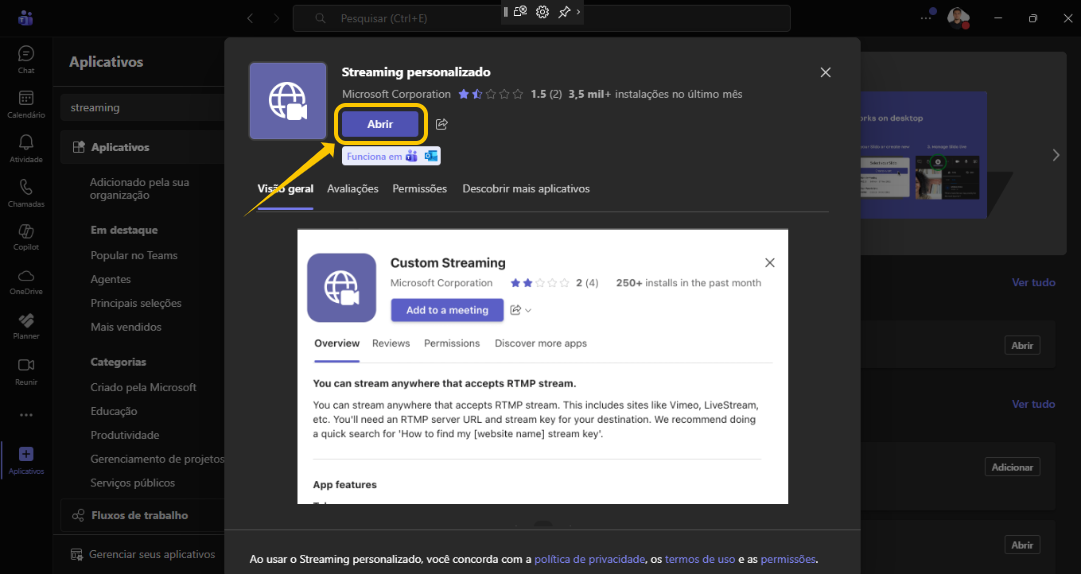This screenshot has height=574, width=1081.
Task: Open Settings and more ellipsis
Action: point(926,18)
